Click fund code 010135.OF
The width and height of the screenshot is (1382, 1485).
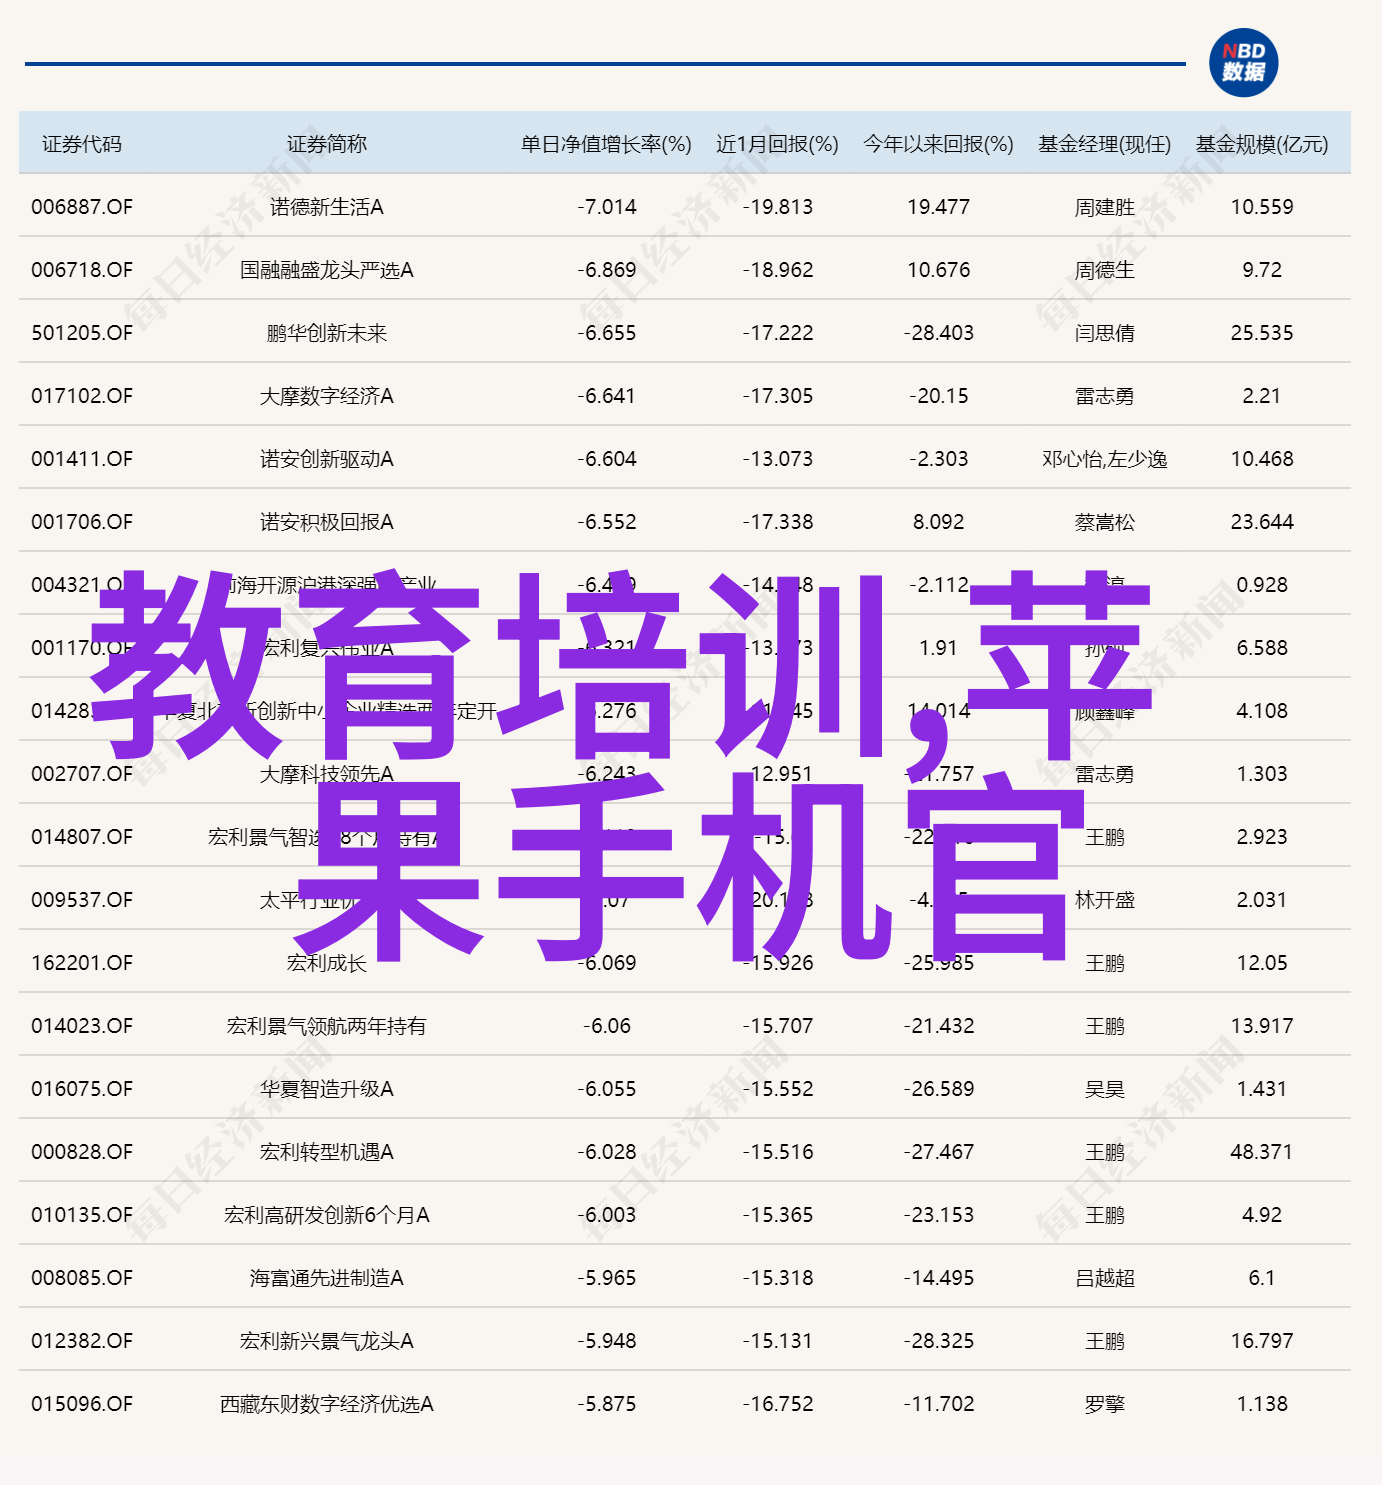pyautogui.click(x=82, y=1215)
